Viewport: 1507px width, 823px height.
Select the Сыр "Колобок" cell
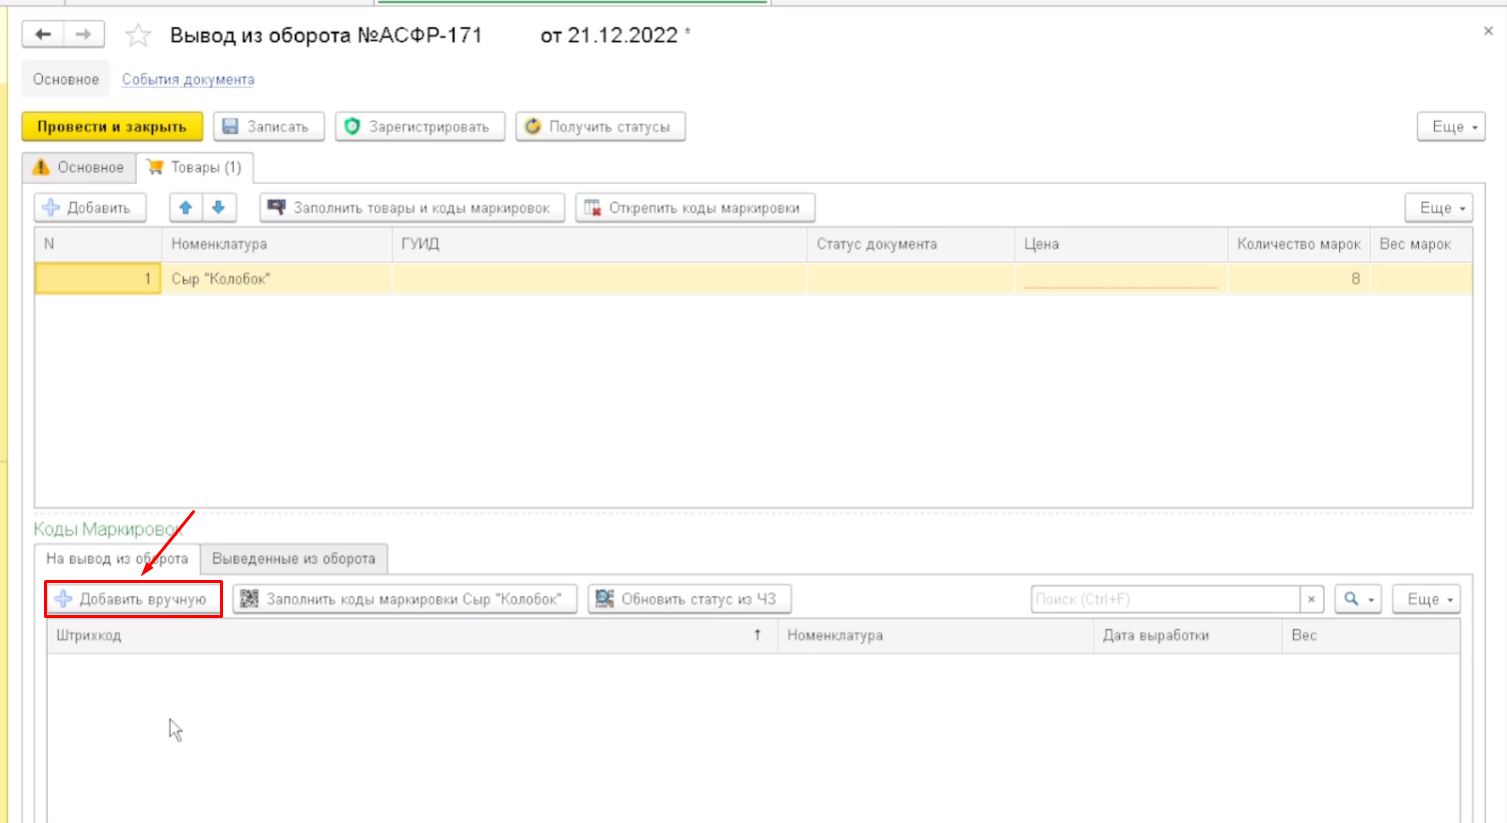(x=276, y=279)
